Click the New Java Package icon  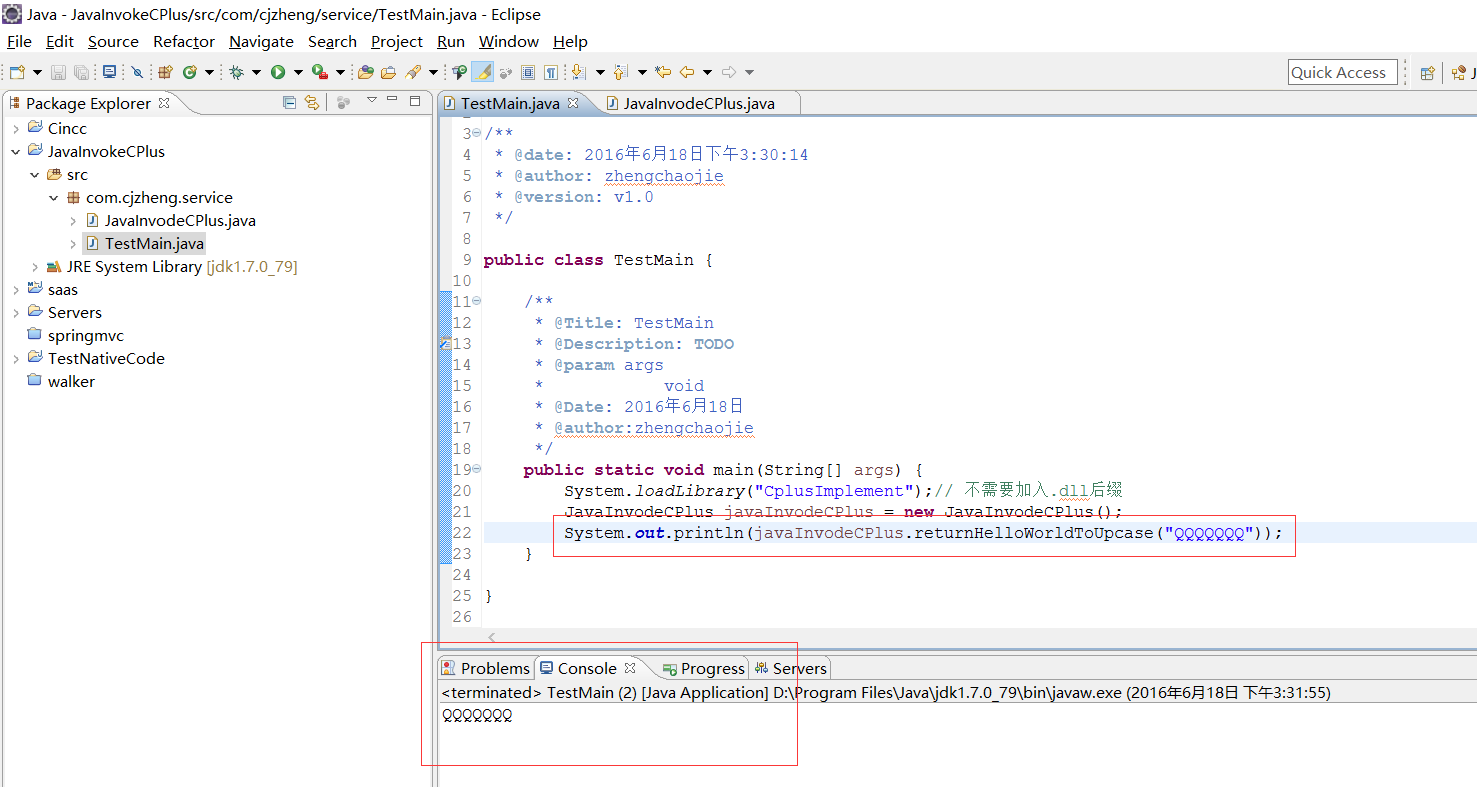(x=165, y=72)
